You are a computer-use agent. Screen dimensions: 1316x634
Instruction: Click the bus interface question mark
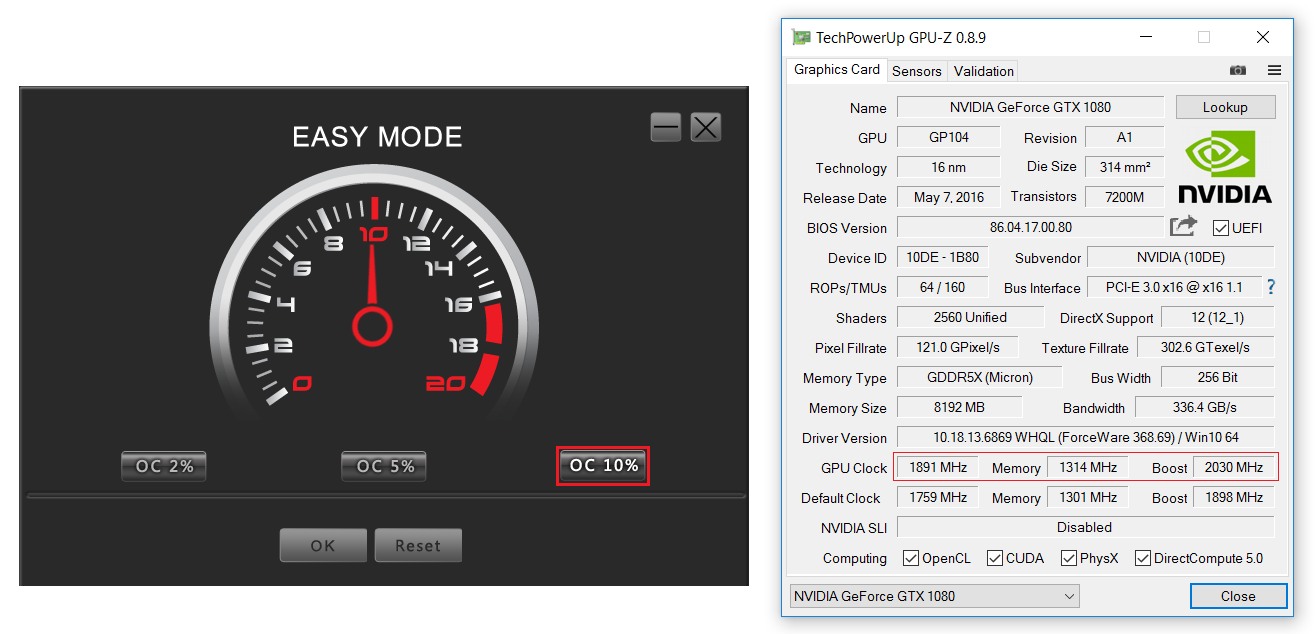tap(1271, 287)
